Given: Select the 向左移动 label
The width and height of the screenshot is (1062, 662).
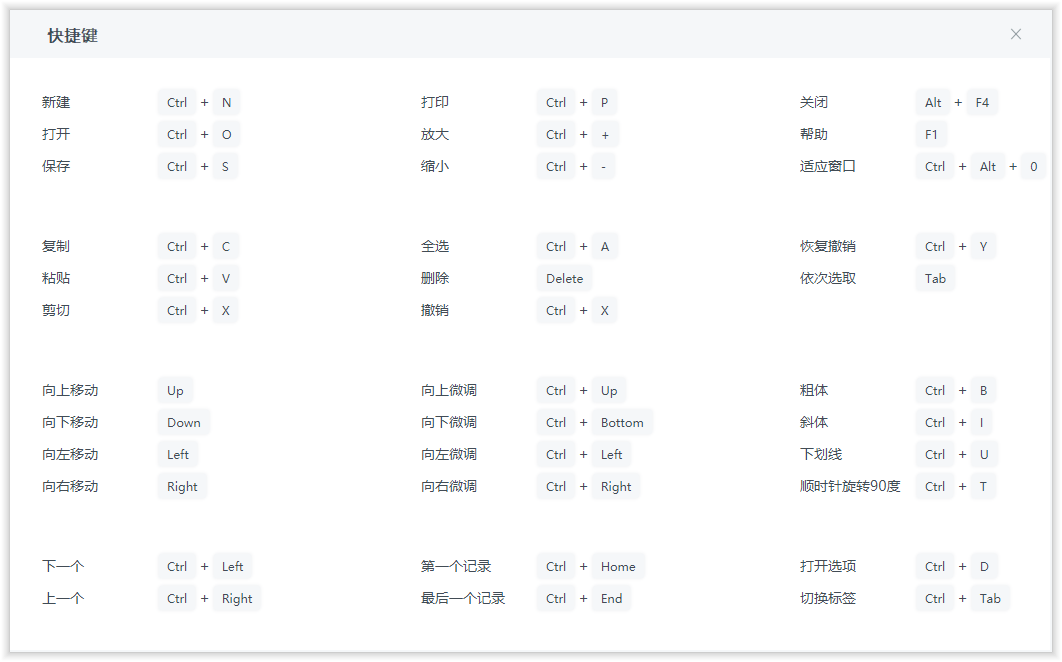Looking at the screenshot, I should click(x=70, y=454).
